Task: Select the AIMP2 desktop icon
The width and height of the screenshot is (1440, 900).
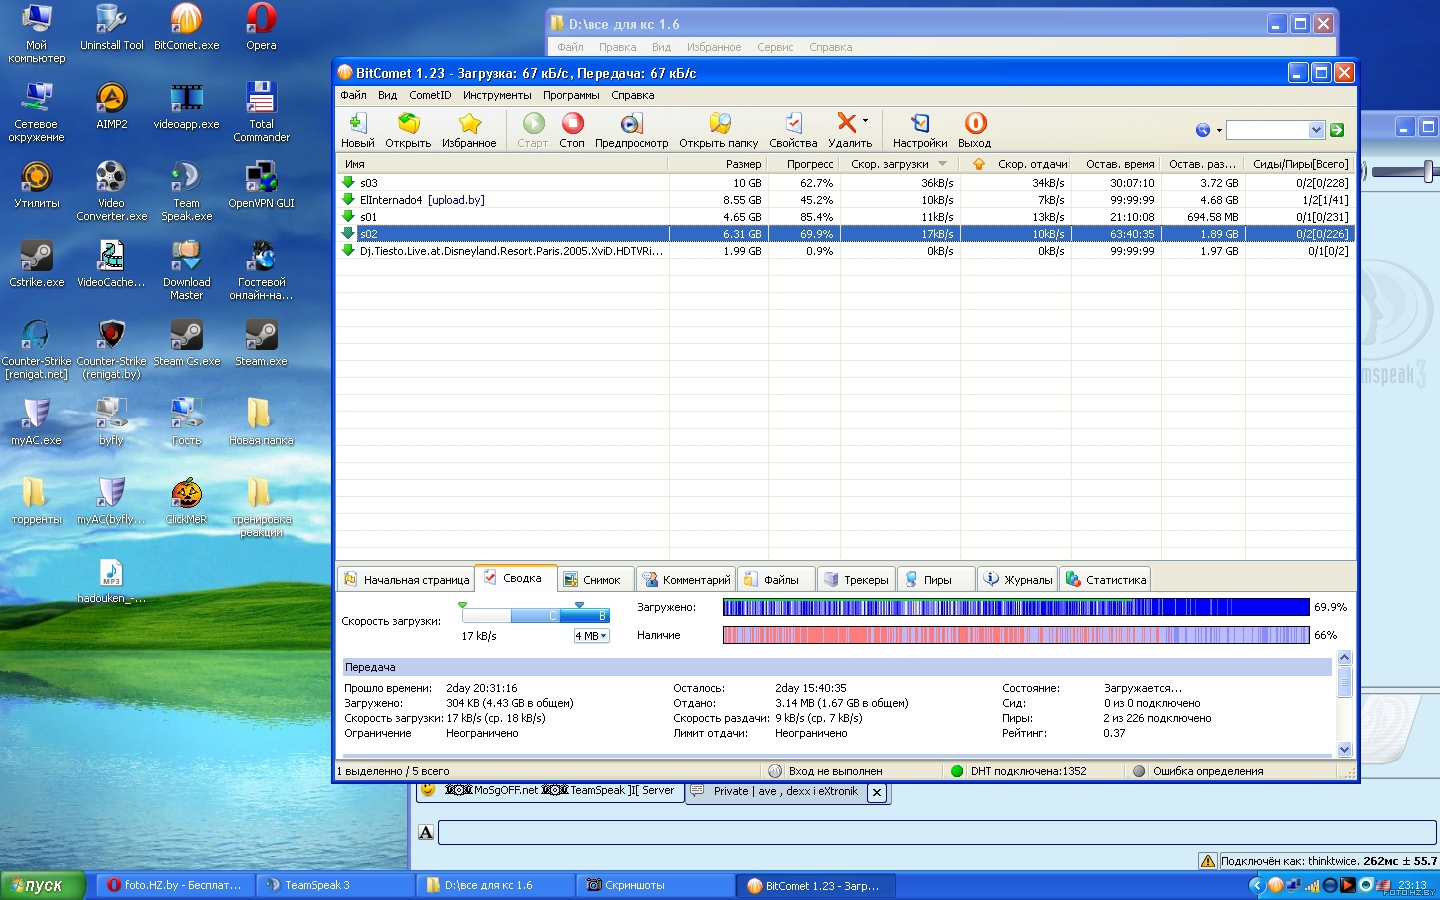Action: click(x=111, y=106)
